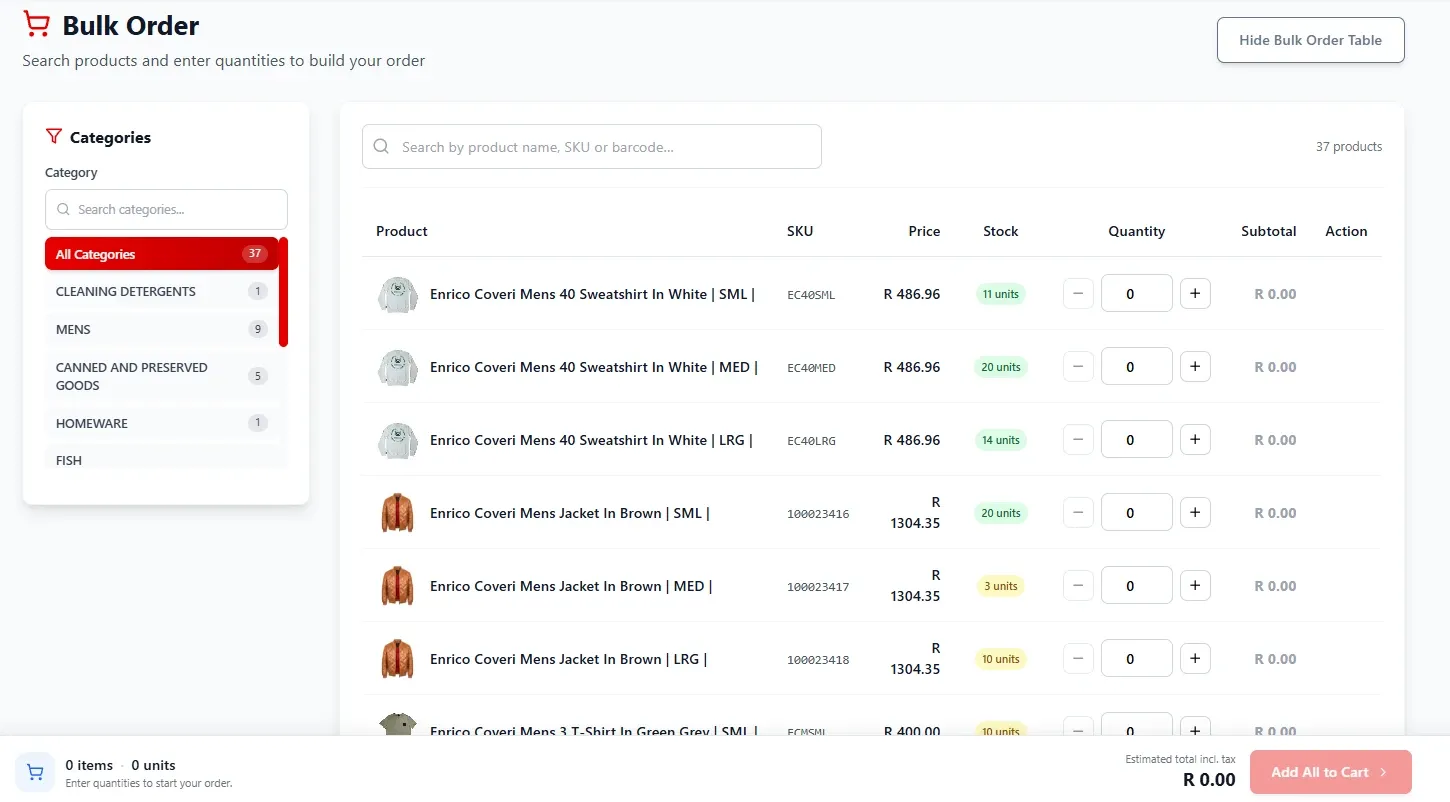The image size is (1450, 802).
Task: Click the red categories list scrollbar
Action: pyautogui.click(x=283, y=291)
